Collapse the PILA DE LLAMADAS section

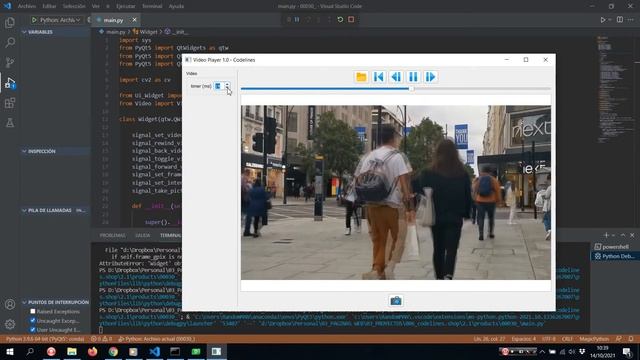click(x=55, y=210)
